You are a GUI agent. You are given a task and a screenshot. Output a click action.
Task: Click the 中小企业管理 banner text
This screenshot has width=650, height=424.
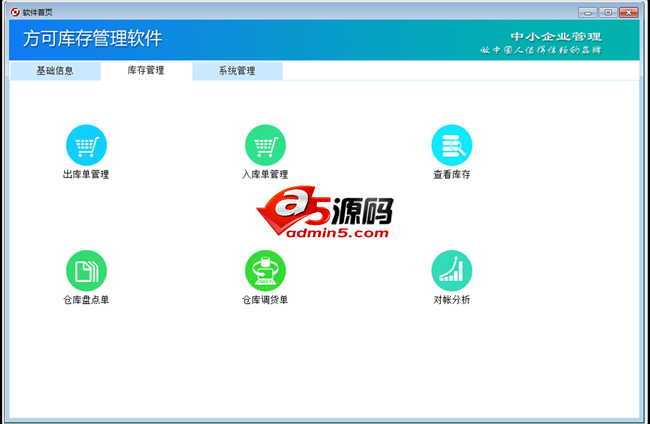pos(556,36)
